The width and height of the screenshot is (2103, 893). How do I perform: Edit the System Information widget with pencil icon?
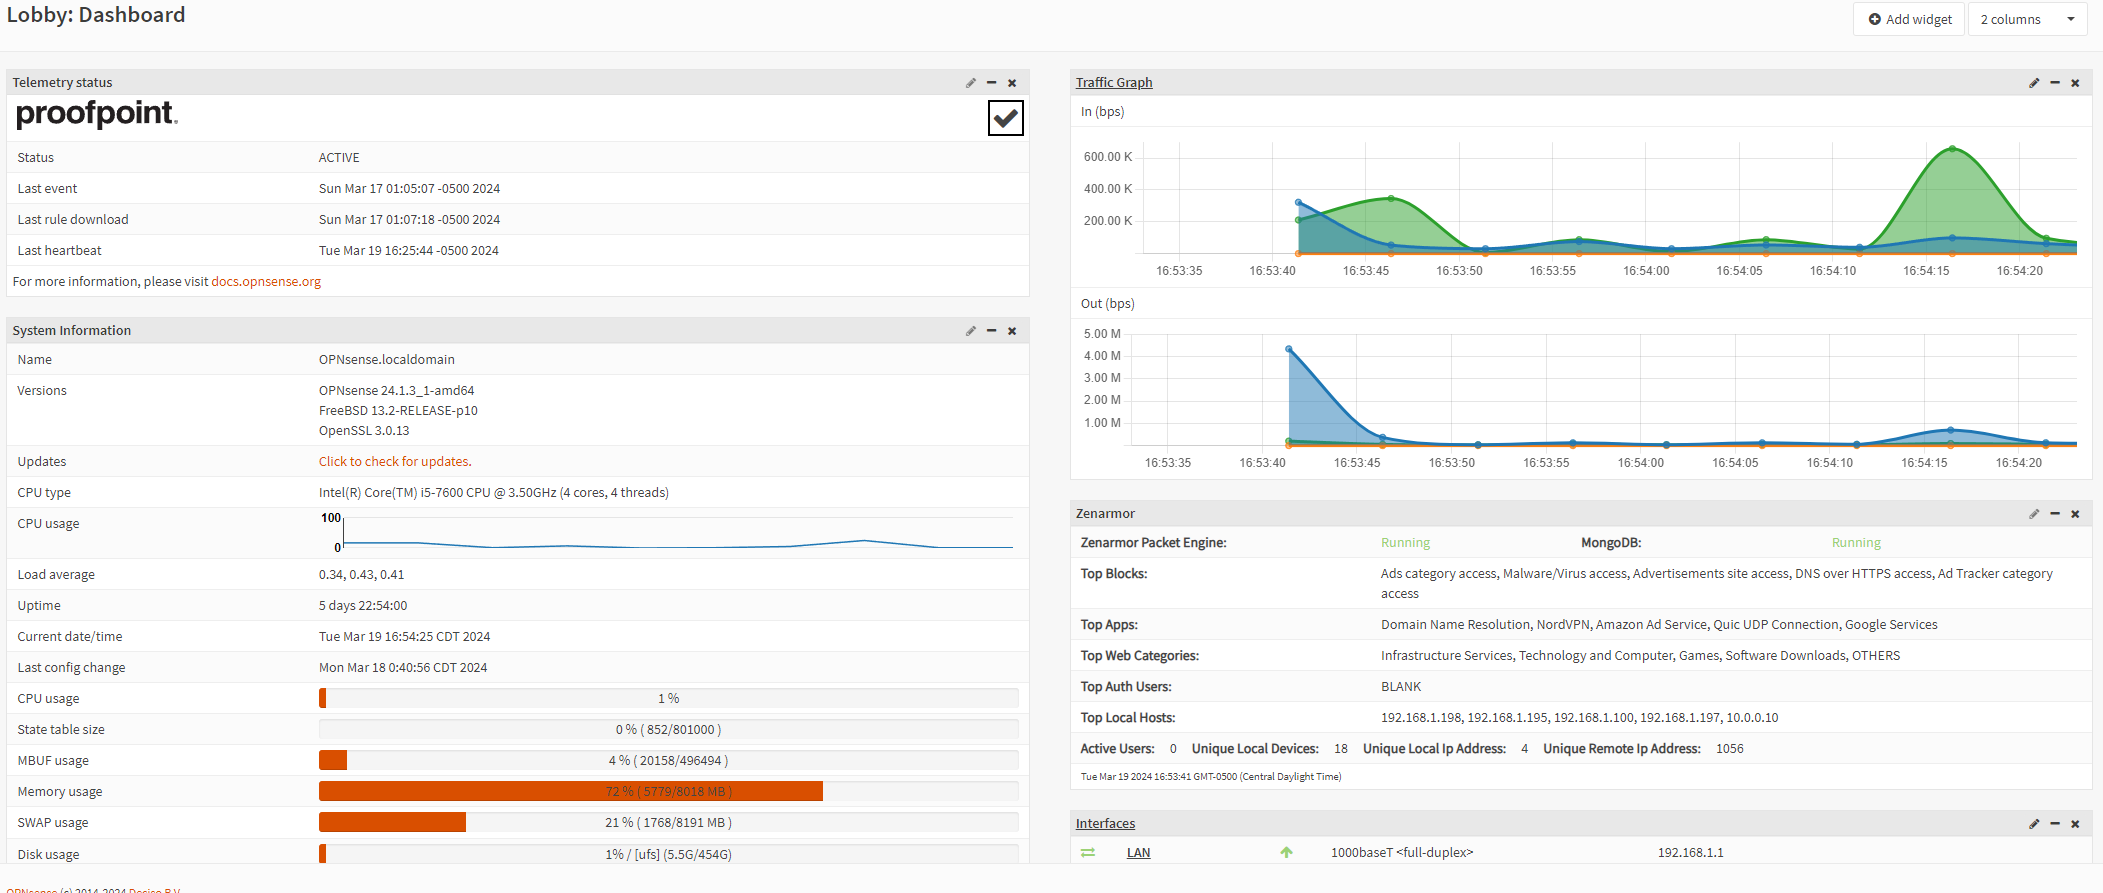[x=970, y=331]
